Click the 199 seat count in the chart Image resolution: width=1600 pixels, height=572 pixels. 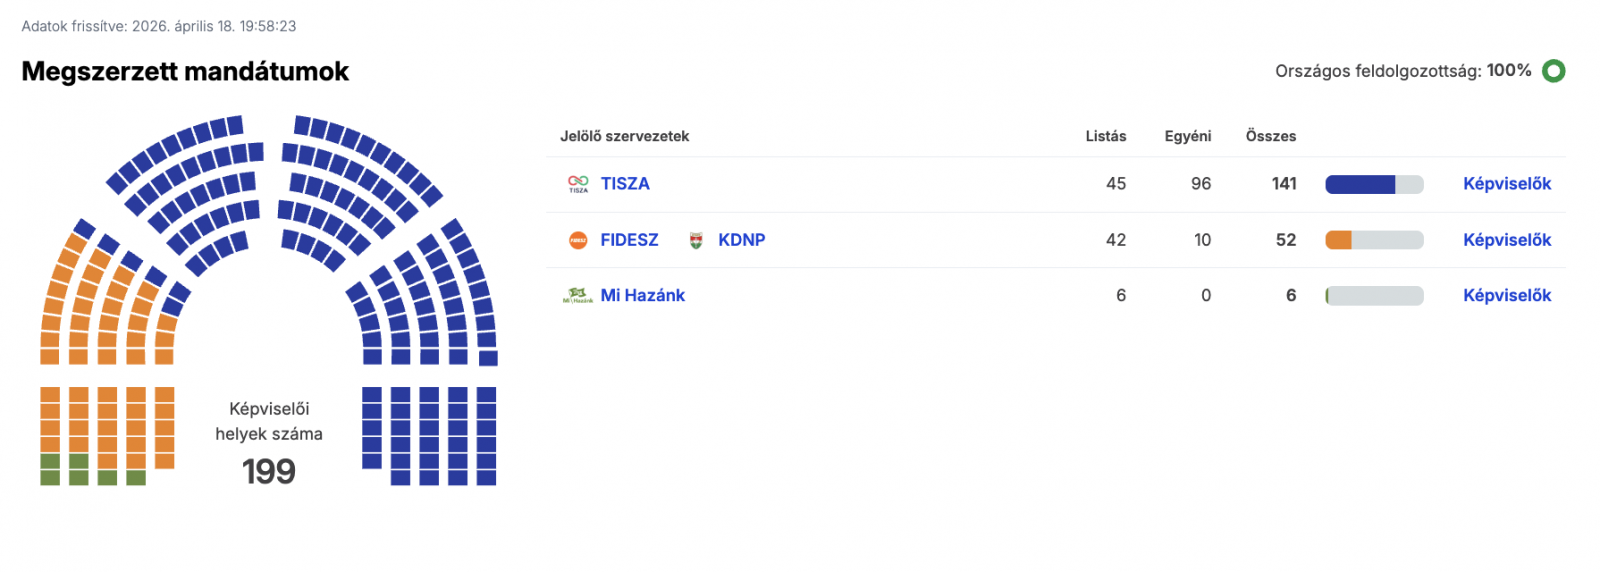(x=269, y=471)
